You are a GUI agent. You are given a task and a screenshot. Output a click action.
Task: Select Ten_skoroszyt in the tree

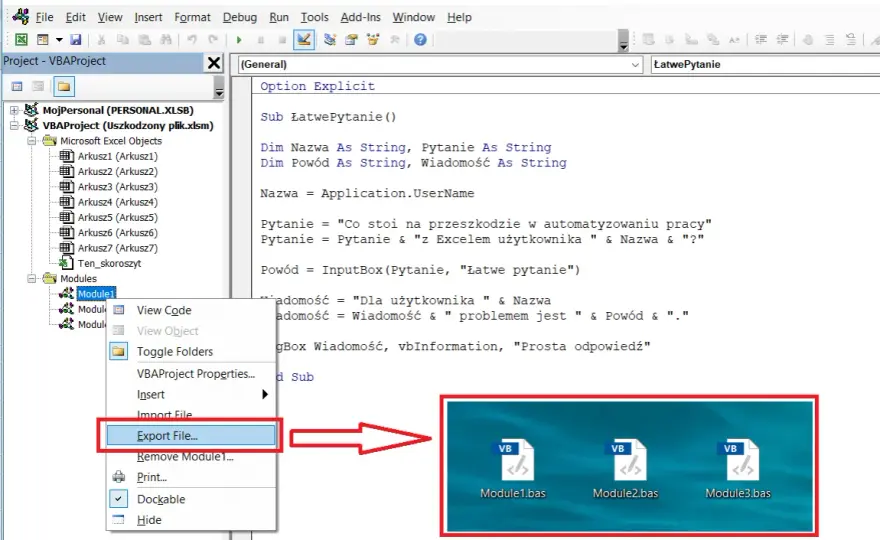pyautogui.click(x=109, y=263)
